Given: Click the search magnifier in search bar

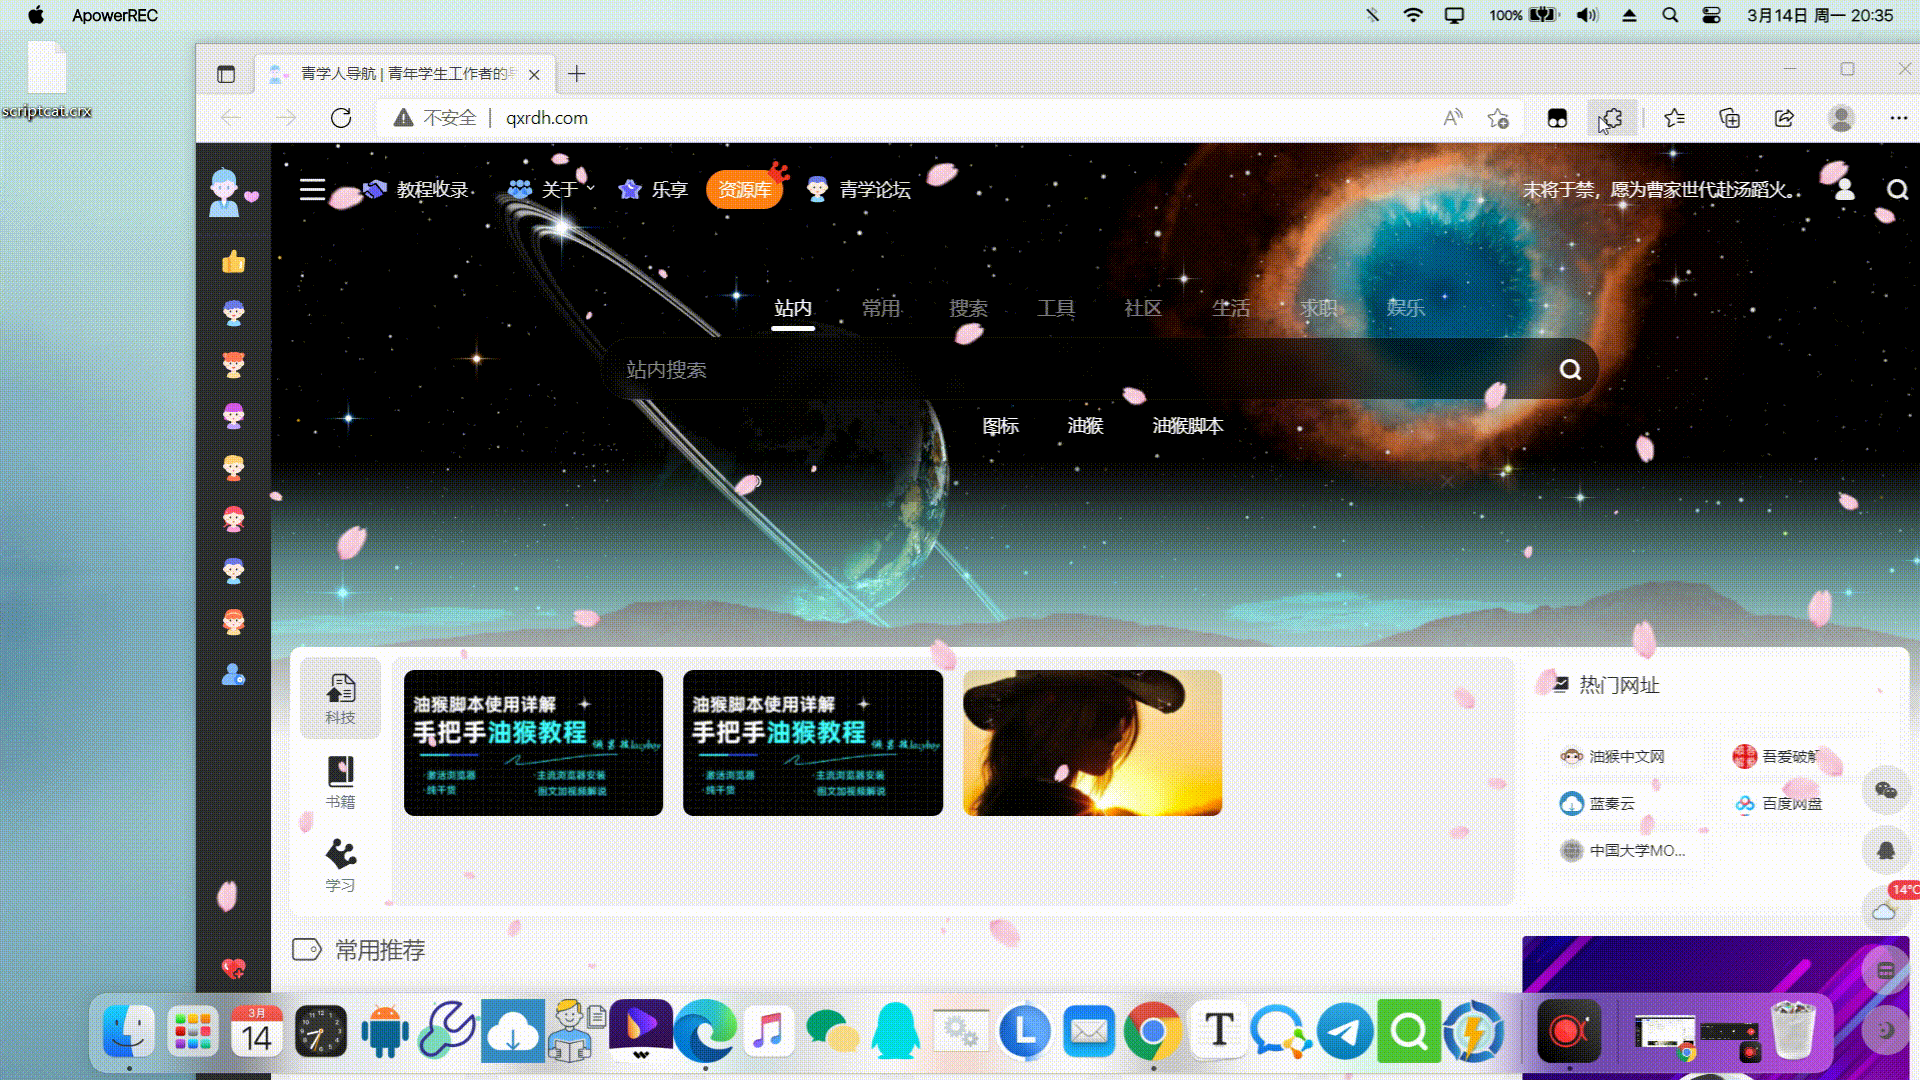Looking at the screenshot, I should tap(1570, 370).
